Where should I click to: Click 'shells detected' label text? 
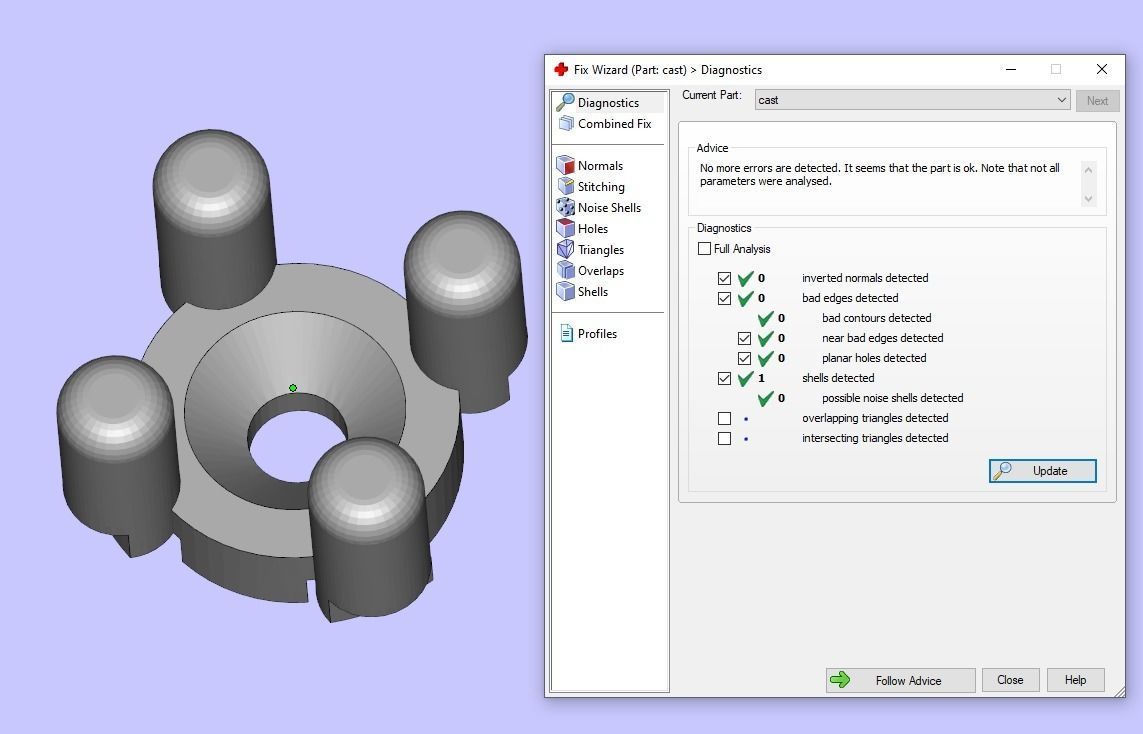[x=838, y=378]
